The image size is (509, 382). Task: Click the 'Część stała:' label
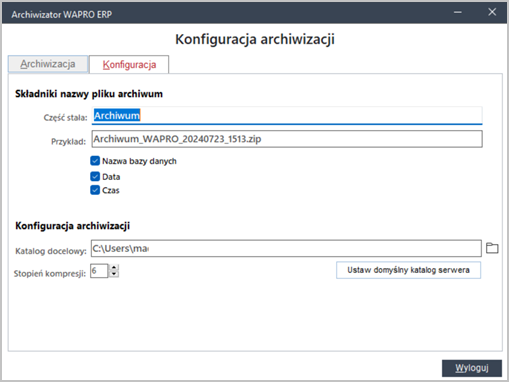pos(65,118)
